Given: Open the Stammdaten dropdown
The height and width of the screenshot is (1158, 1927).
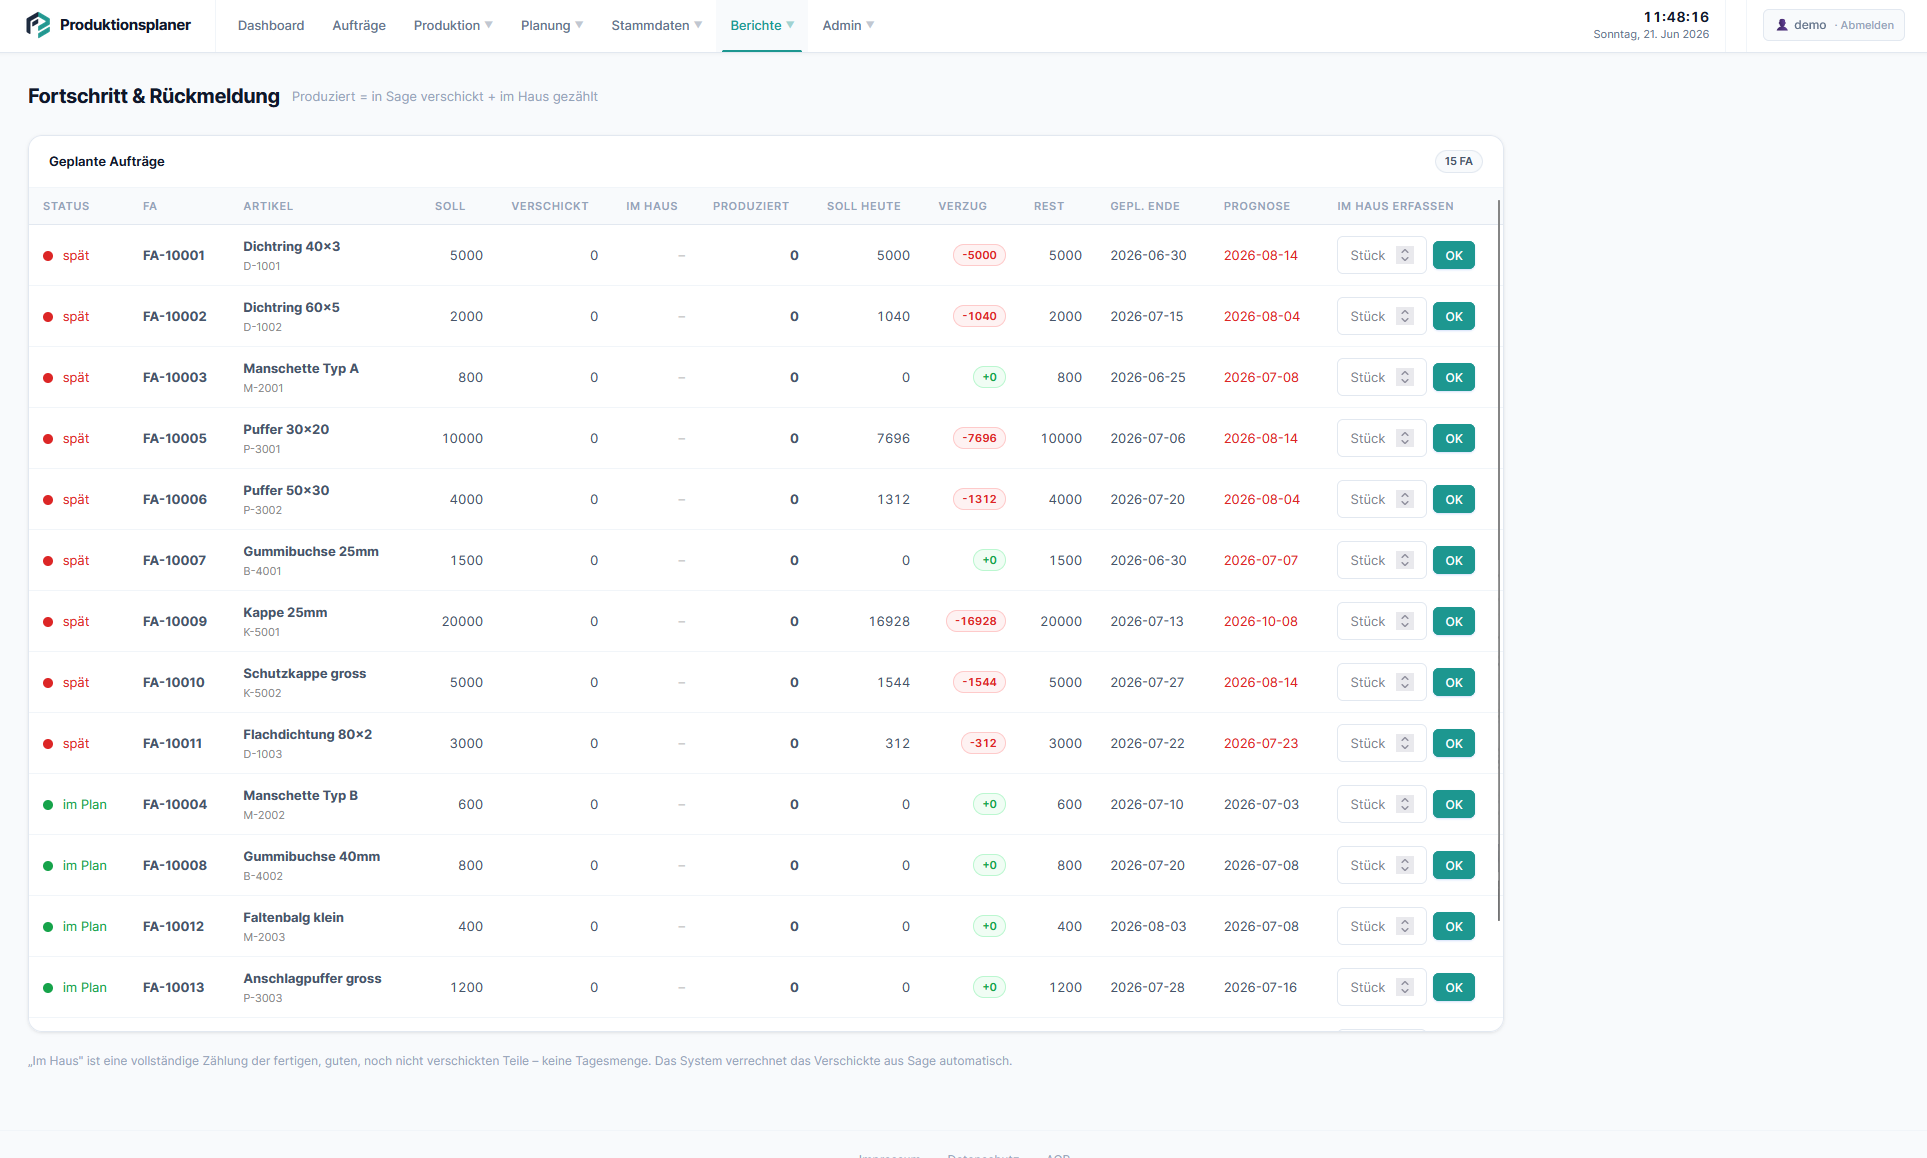Looking at the screenshot, I should 657,25.
